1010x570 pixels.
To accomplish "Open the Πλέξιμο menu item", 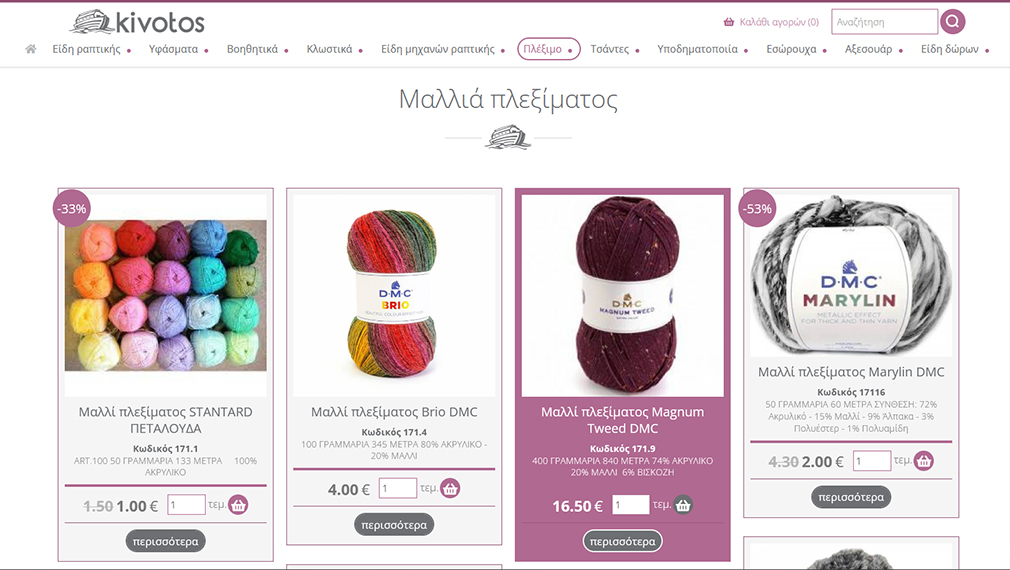I will point(549,49).
